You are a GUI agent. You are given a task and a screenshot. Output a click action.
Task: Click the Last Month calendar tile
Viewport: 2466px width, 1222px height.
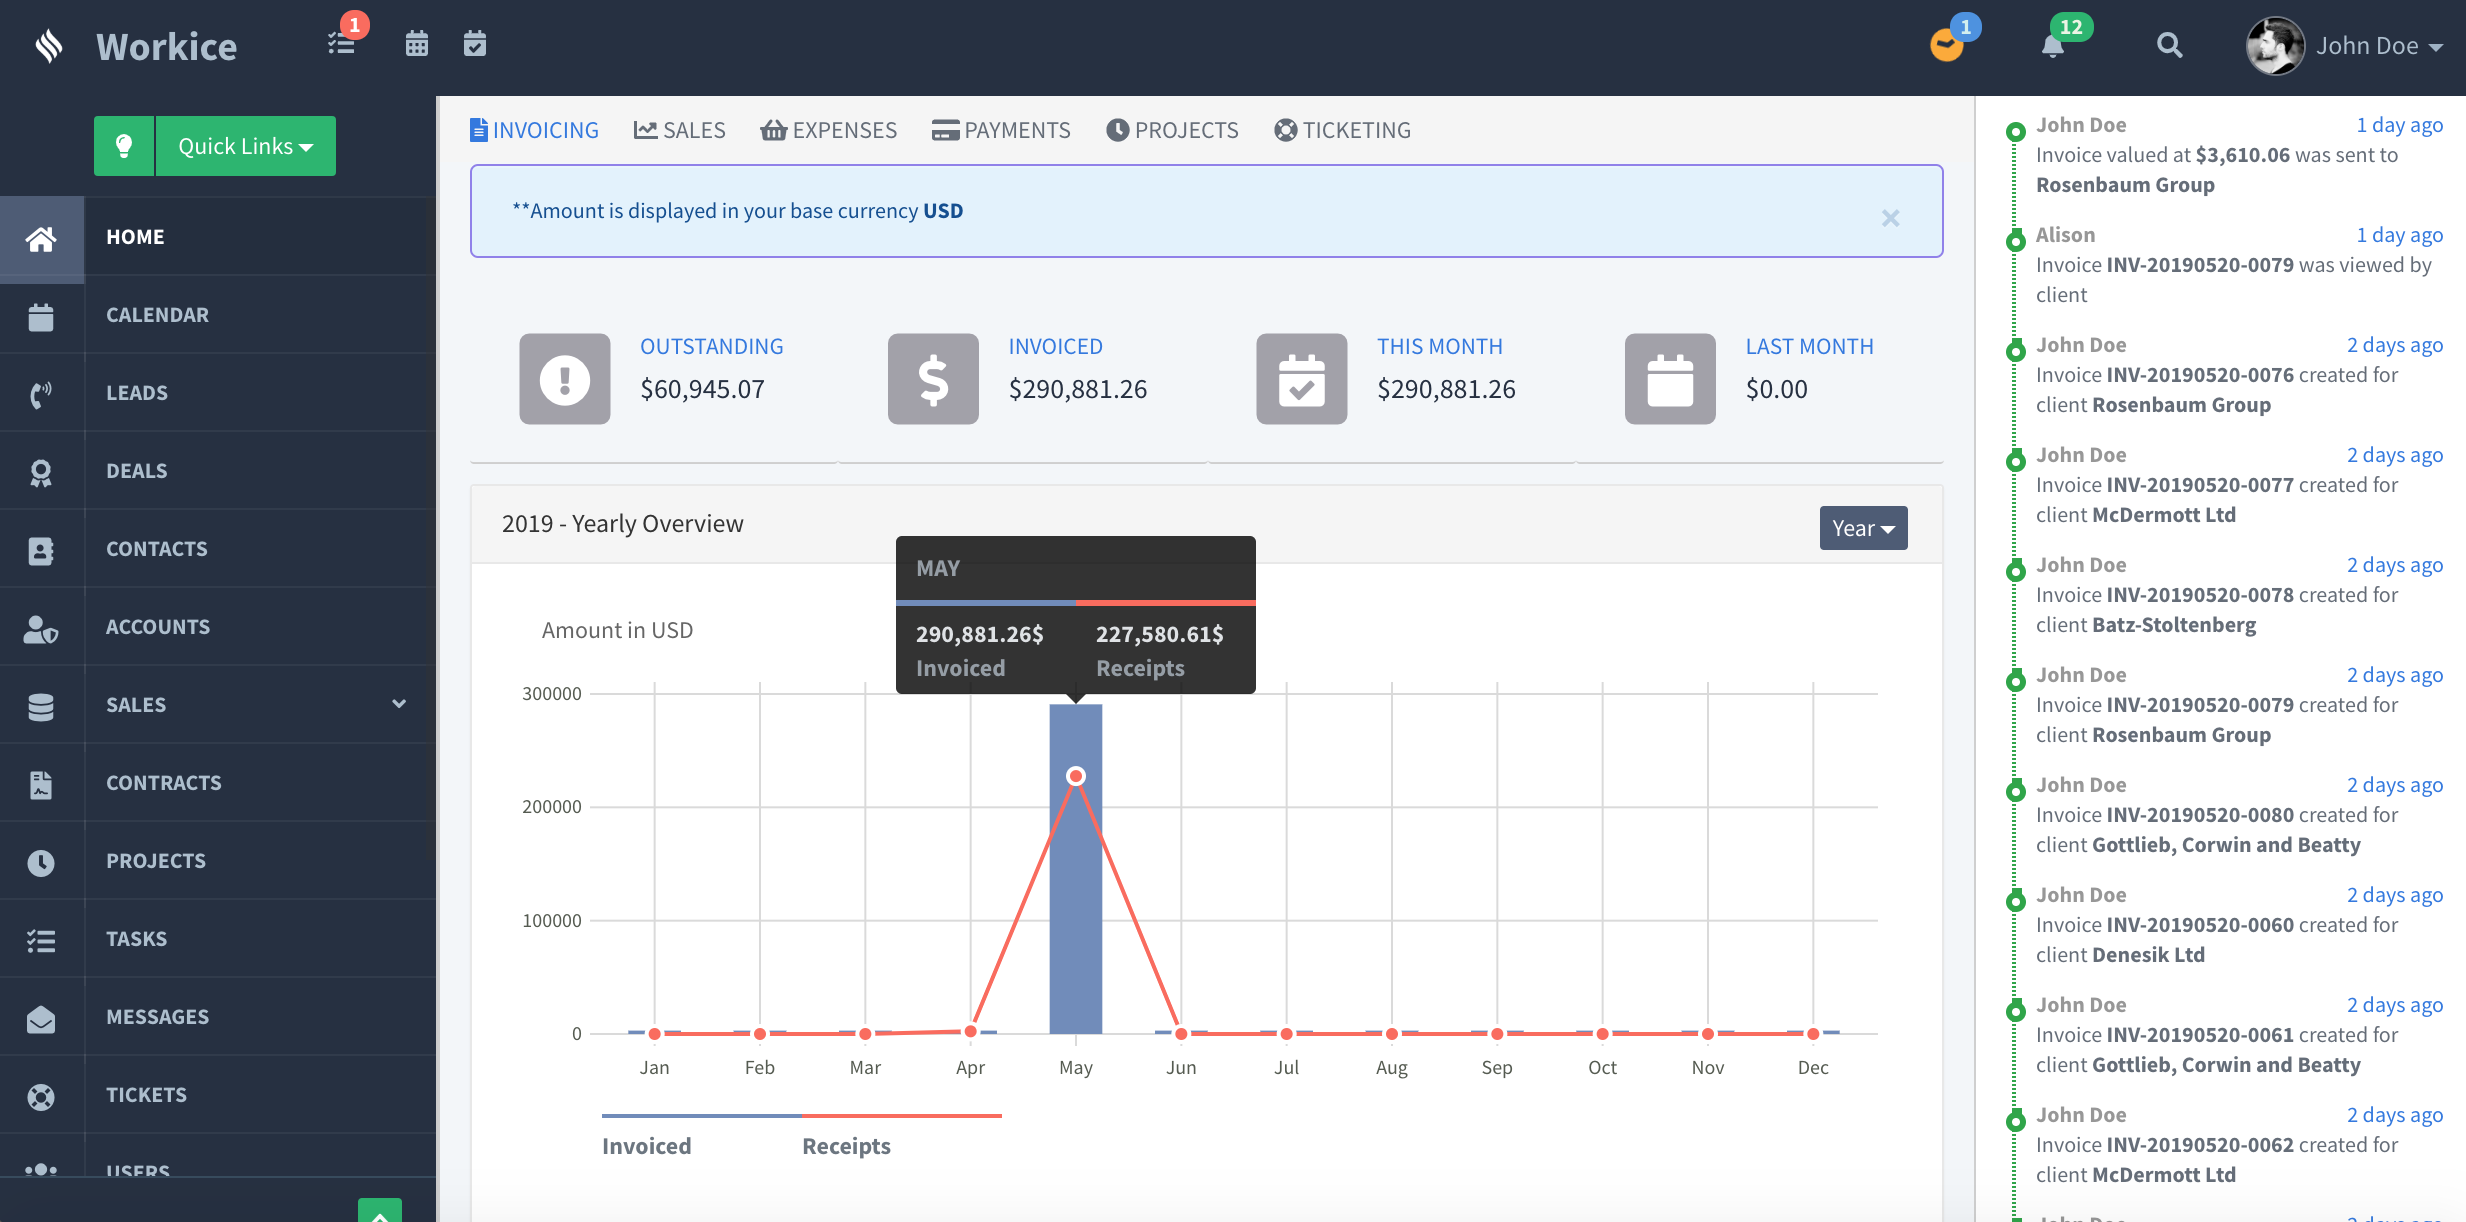click(x=1670, y=379)
